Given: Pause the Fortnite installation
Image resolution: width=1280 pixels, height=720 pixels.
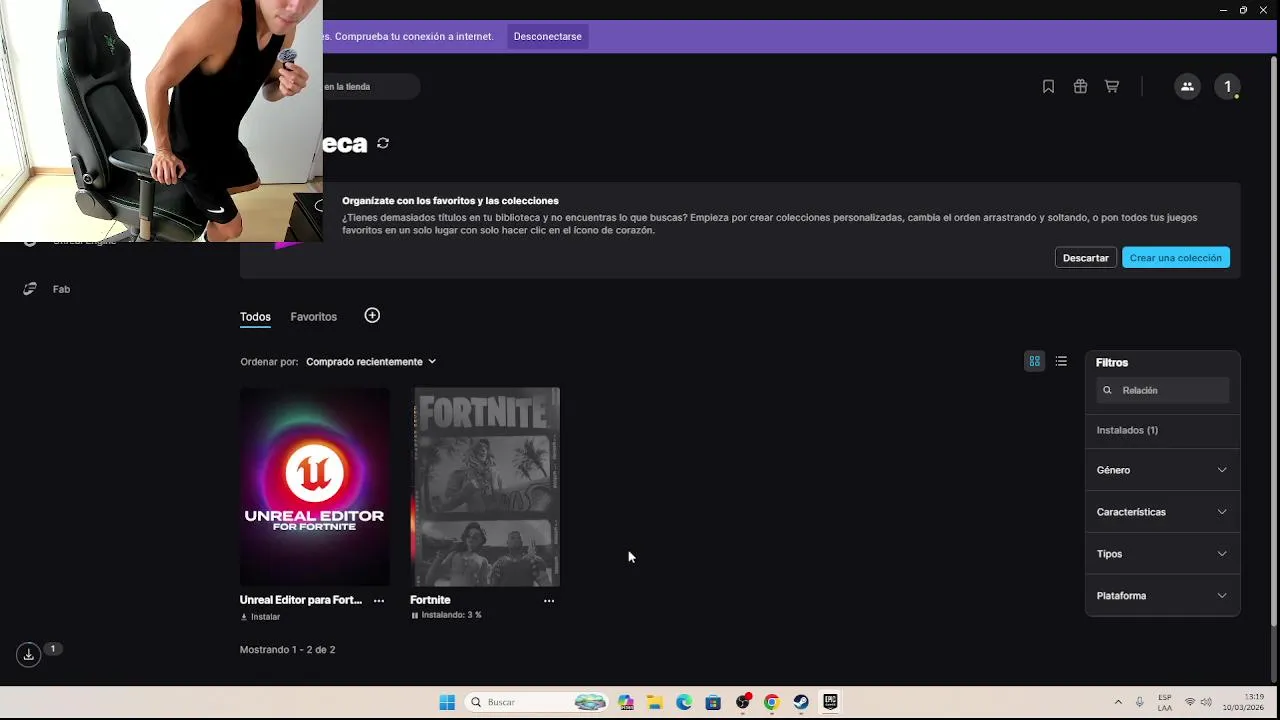Looking at the screenshot, I should 415,615.
